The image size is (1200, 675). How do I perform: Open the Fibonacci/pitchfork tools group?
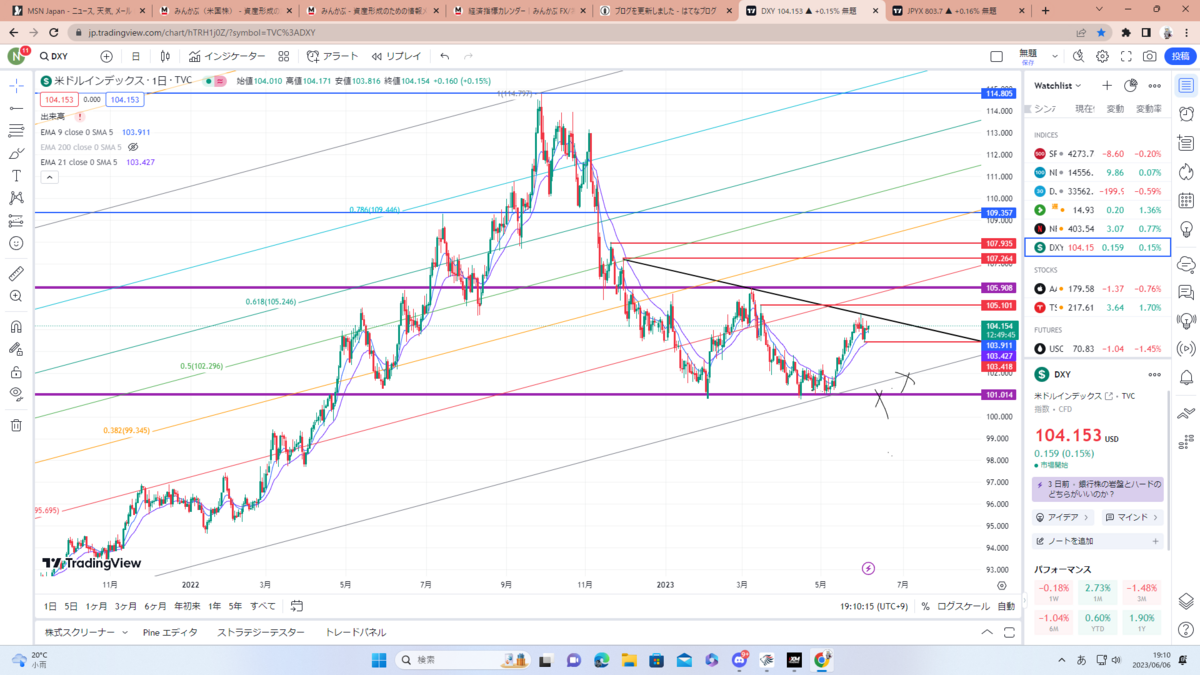(16, 131)
